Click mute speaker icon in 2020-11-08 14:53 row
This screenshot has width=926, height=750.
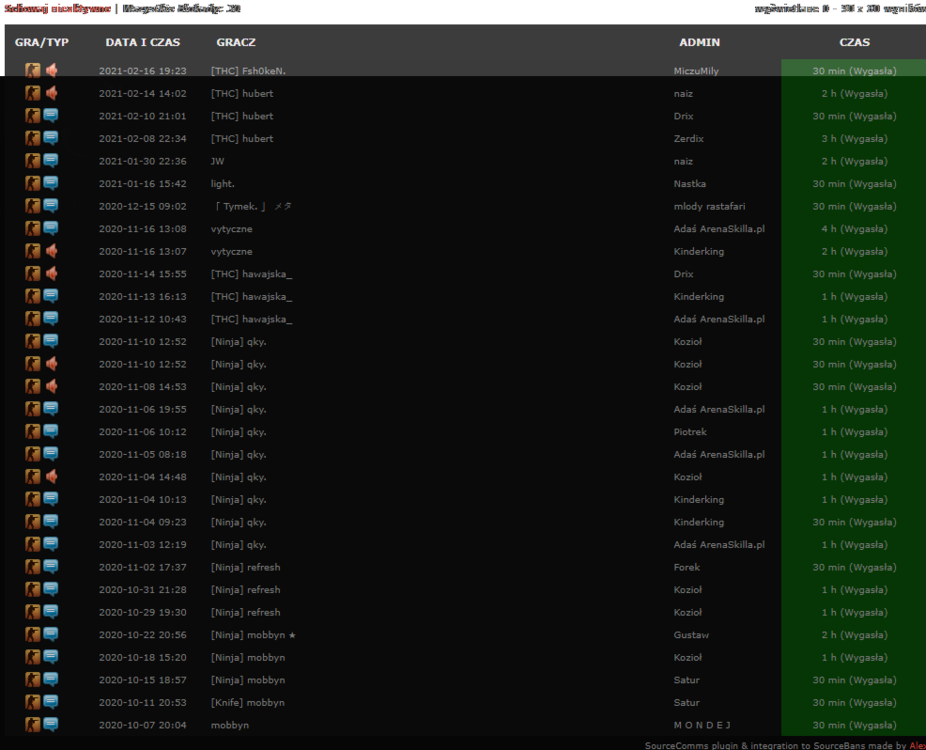point(51,387)
